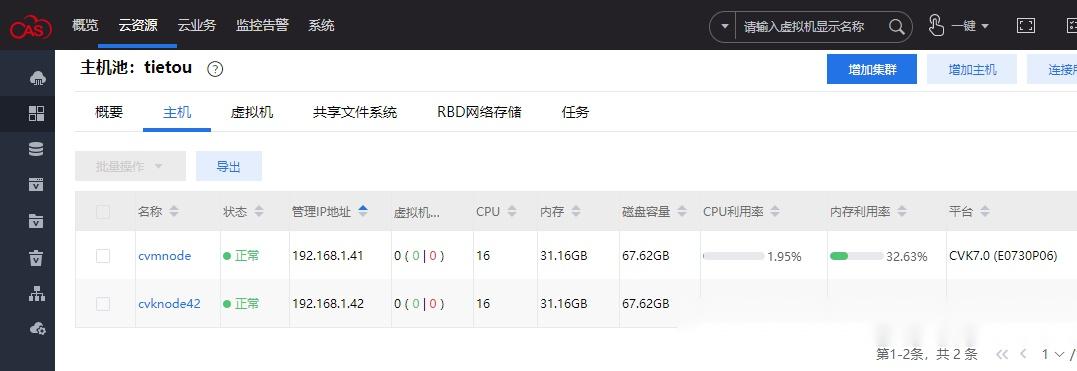Open the cvknode42 host link
Screen dimensions: 1077x371
point(169,303)
